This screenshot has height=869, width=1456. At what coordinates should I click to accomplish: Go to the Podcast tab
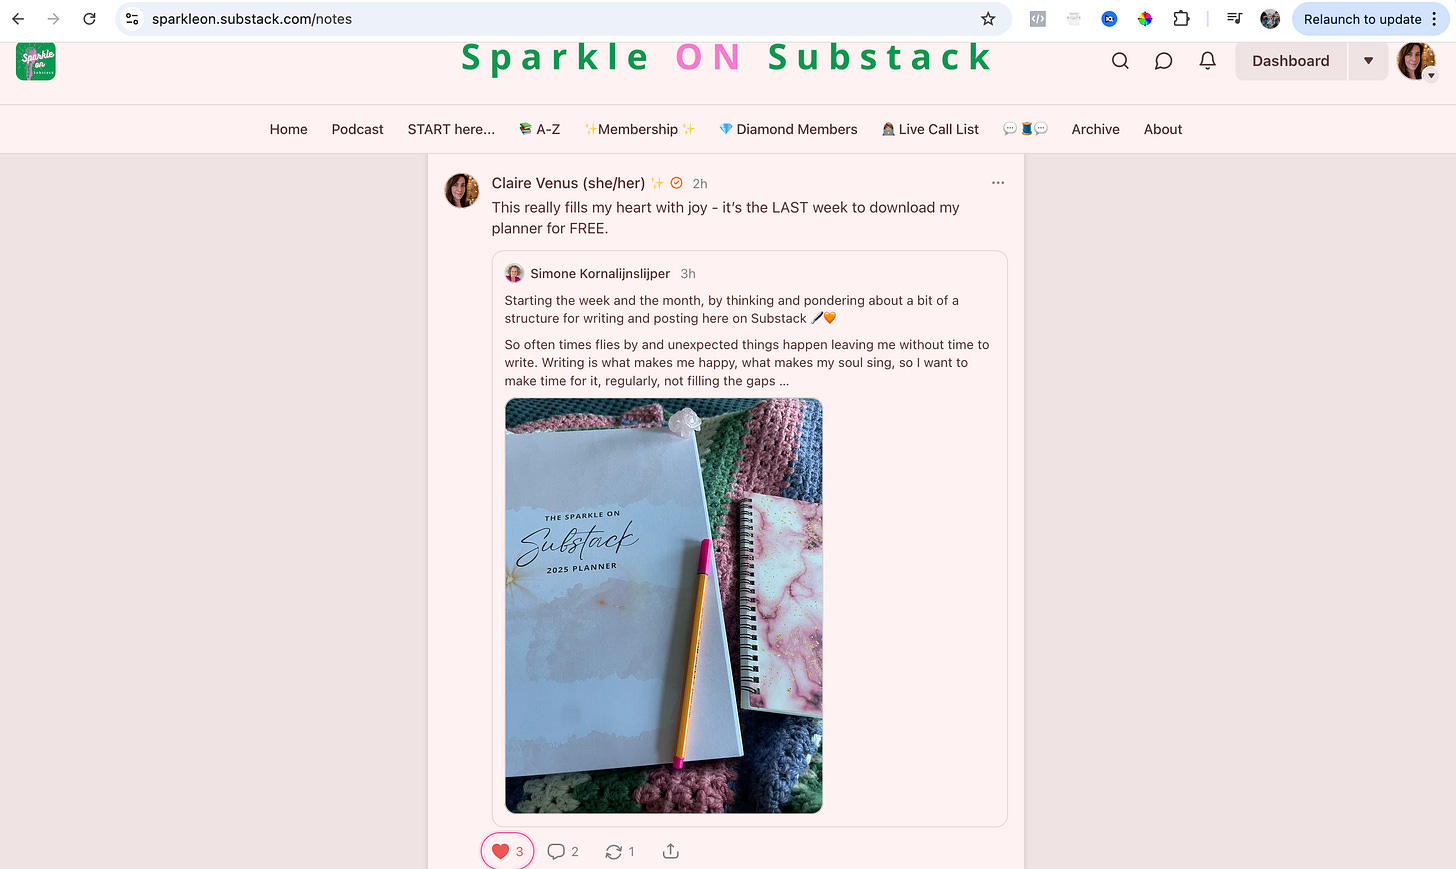coord(357,129)
